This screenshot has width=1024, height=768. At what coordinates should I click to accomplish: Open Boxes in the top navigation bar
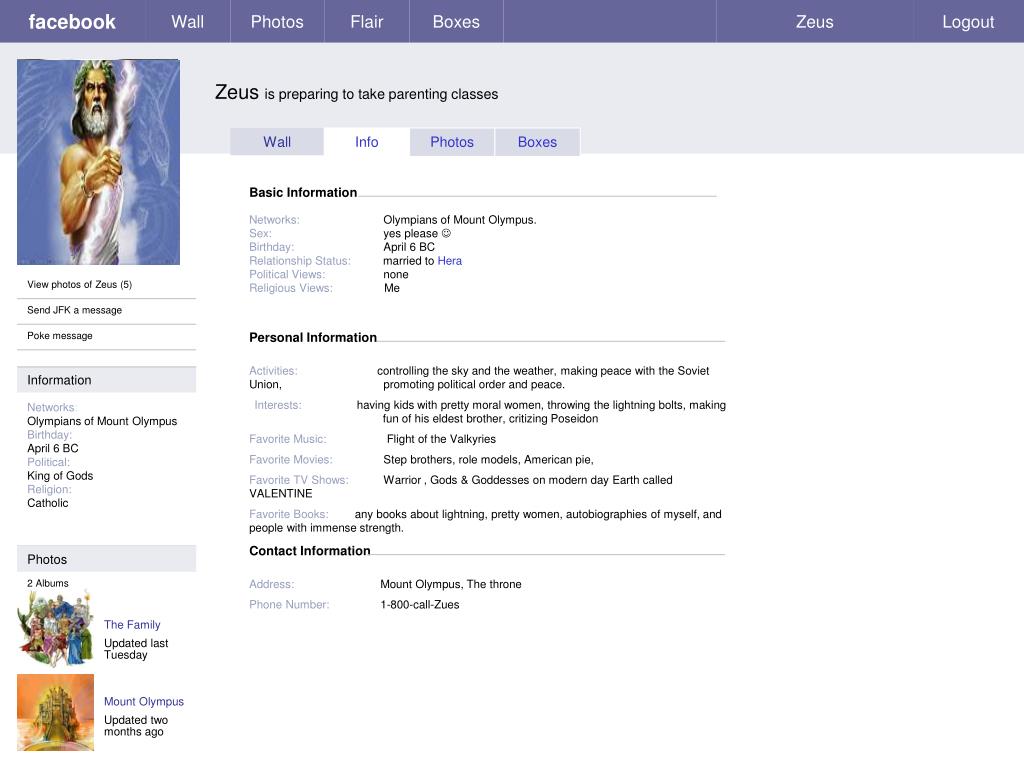tap(456, 22)
